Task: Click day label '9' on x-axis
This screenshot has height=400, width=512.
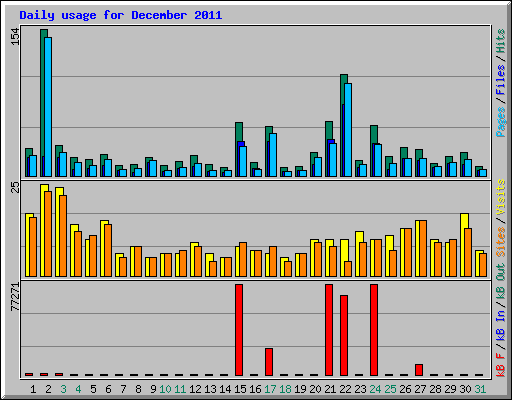Action: pyautogui.click(x=153, y=389)
